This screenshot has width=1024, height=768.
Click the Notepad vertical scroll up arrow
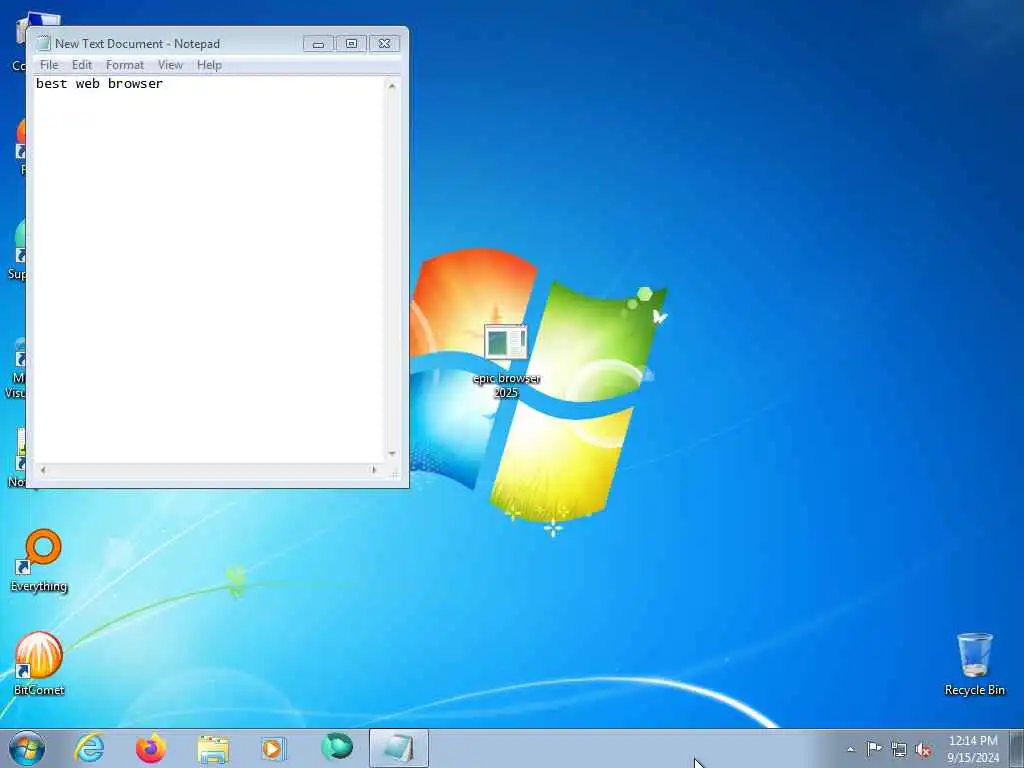point(392,86)
